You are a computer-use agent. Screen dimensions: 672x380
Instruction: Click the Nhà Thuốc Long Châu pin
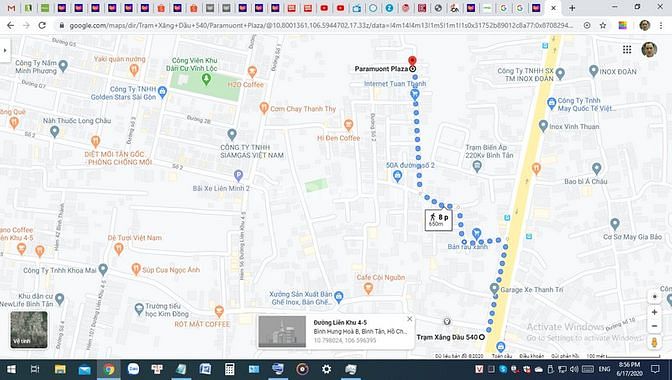[54, 132]
